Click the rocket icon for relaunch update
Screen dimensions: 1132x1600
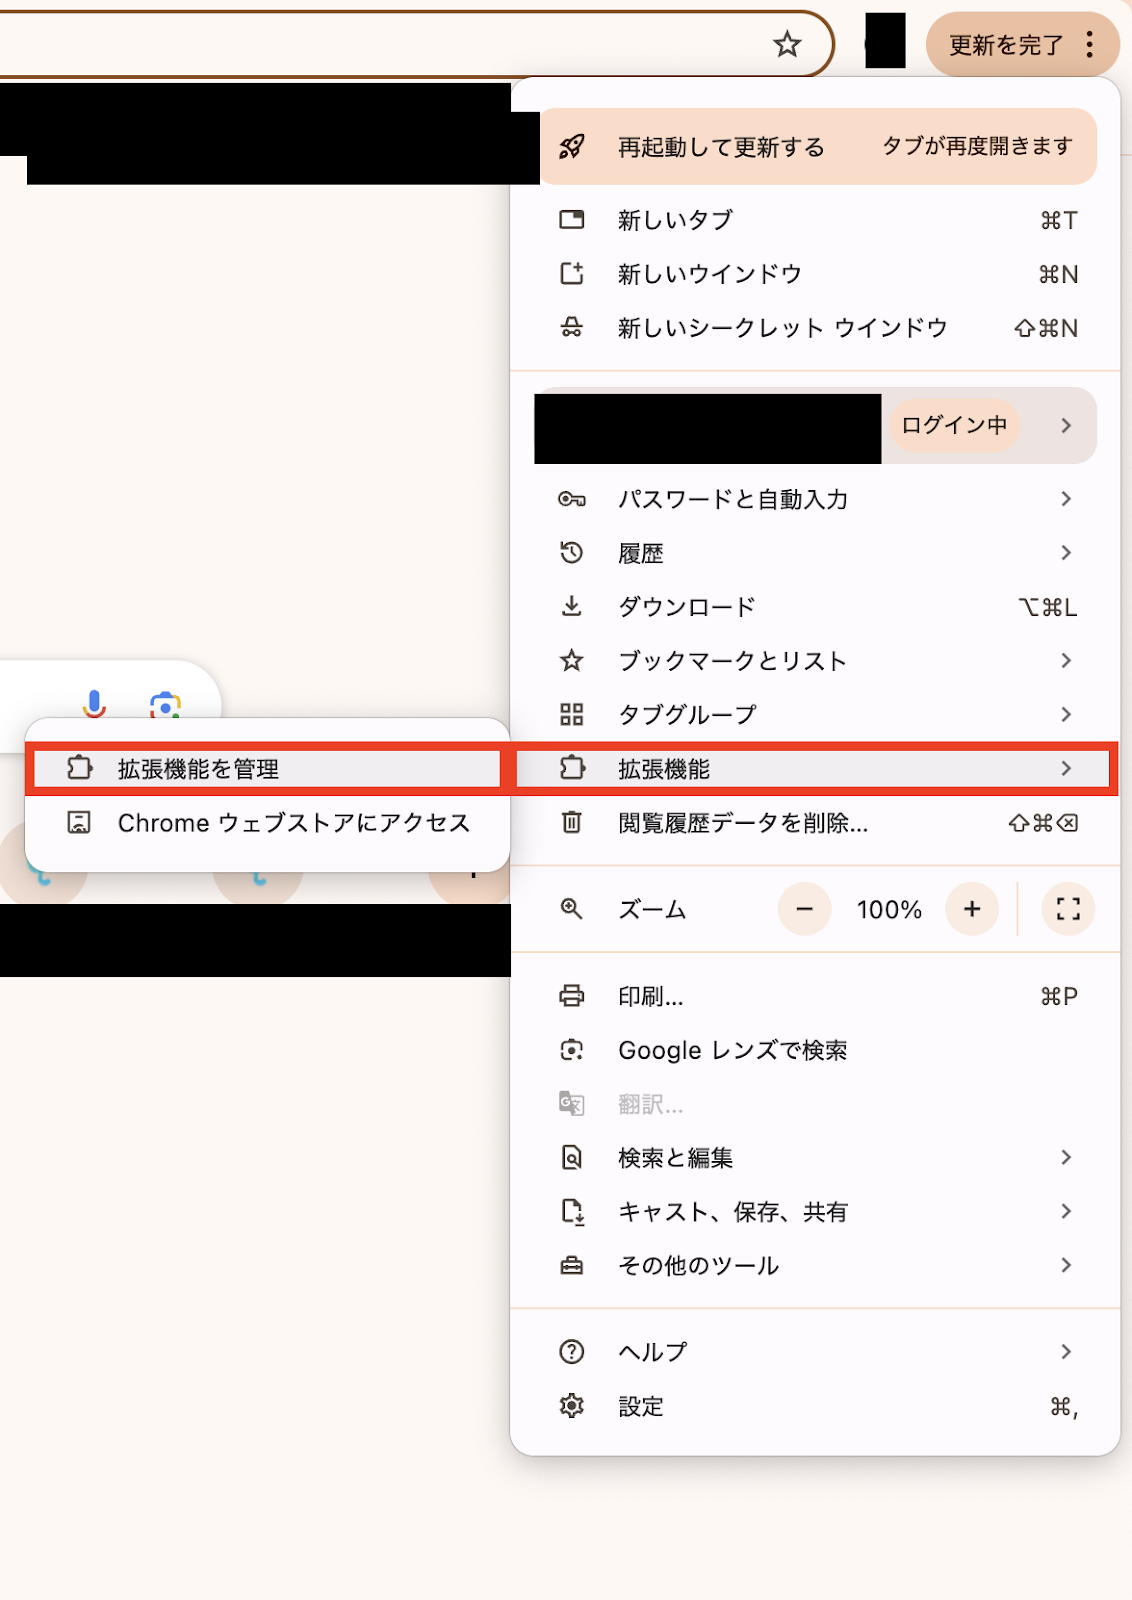click(571, 147)
